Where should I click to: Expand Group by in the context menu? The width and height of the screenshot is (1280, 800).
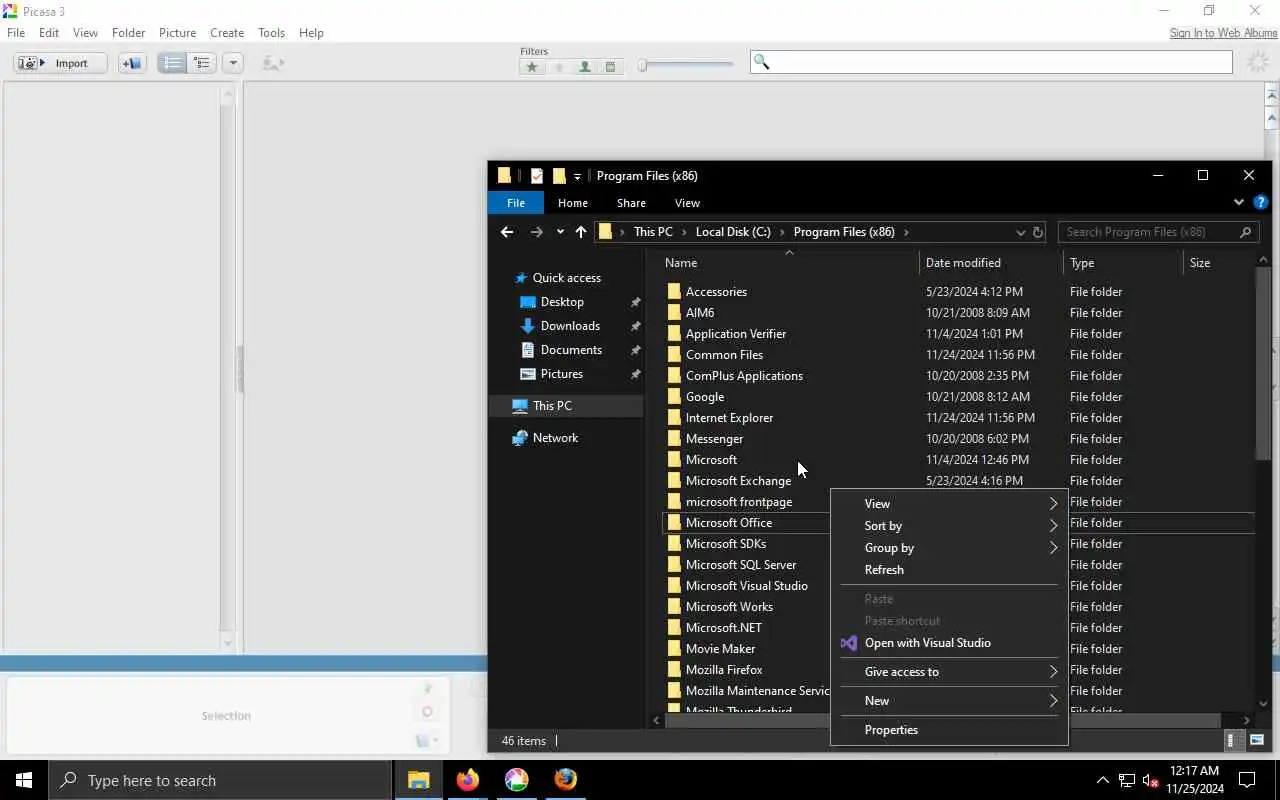[x=949, y=548]
